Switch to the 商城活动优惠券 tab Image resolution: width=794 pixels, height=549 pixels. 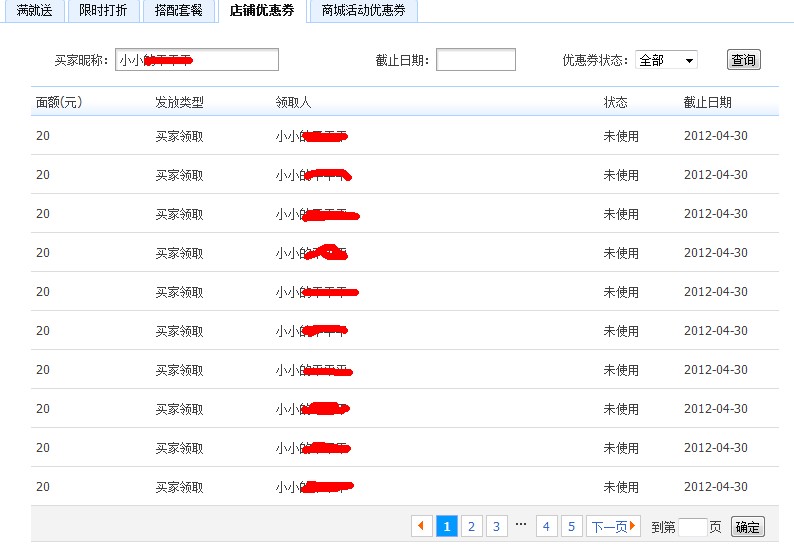tap(363, 11)
